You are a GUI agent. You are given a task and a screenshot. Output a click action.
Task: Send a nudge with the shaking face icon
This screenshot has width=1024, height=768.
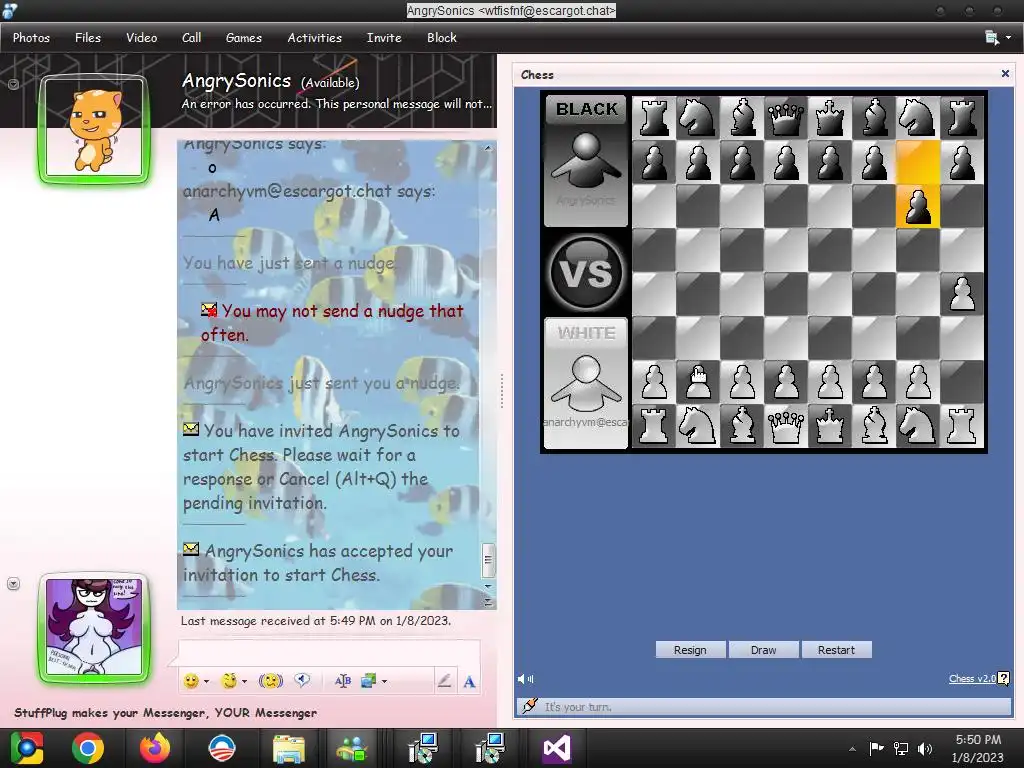click(270, 681)
